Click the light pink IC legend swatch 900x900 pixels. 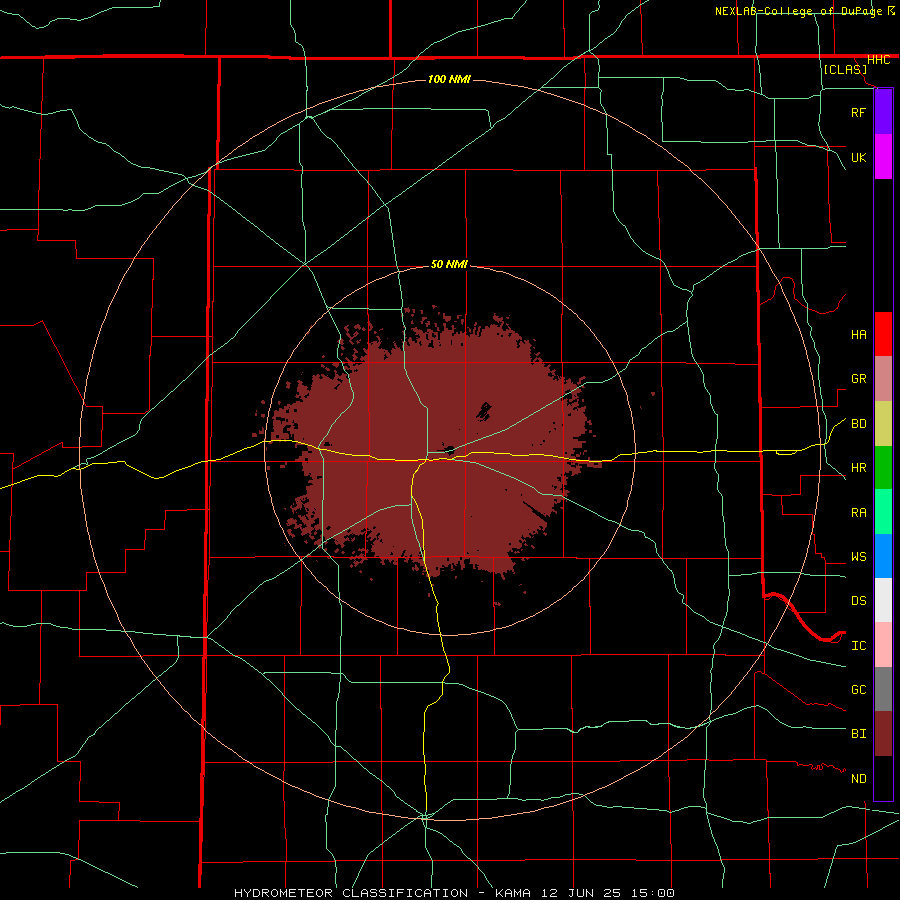pos(883,645)
